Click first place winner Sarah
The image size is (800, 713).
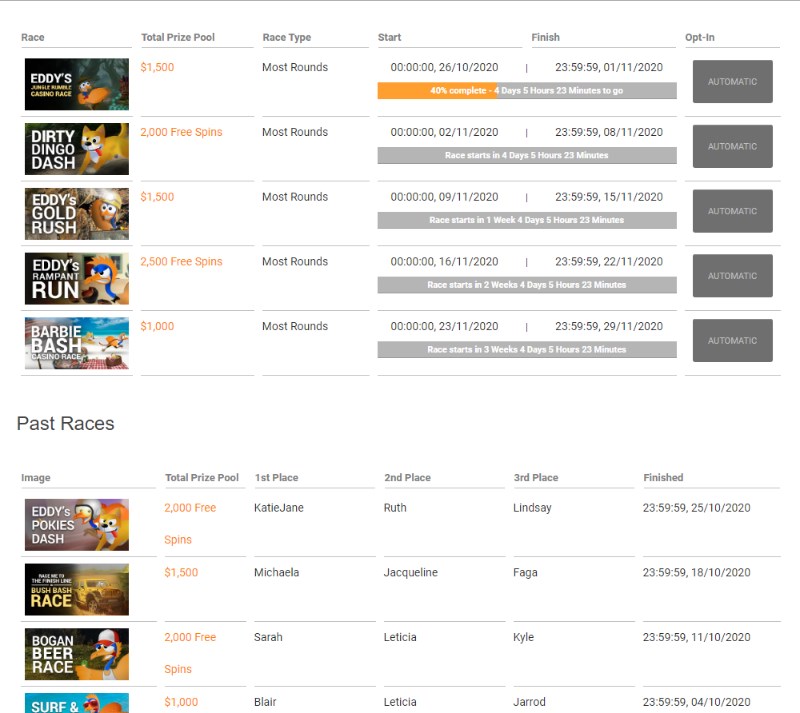click(x=268, y=637)
